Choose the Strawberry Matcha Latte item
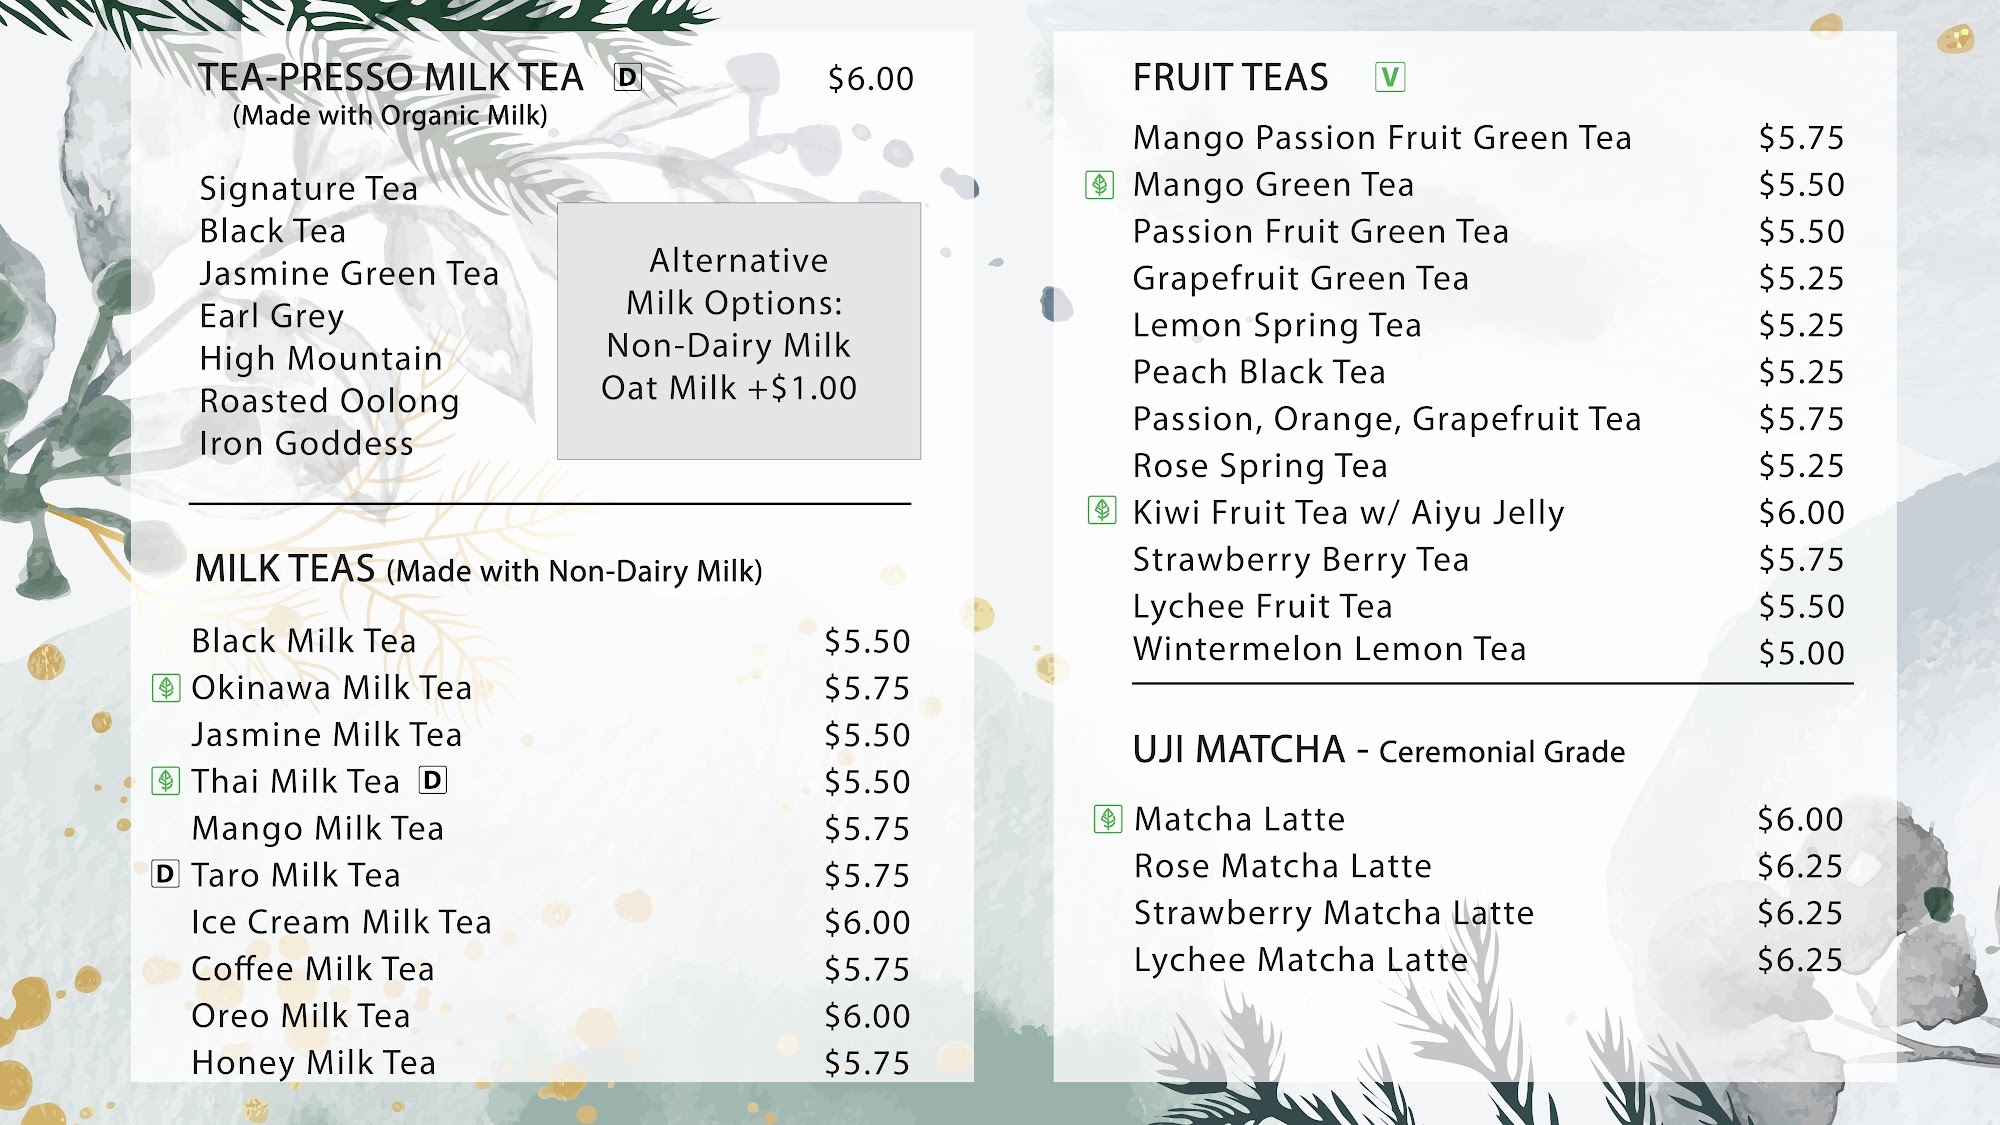Viewport: 2000px width, 1125px height. (1333, 913)
